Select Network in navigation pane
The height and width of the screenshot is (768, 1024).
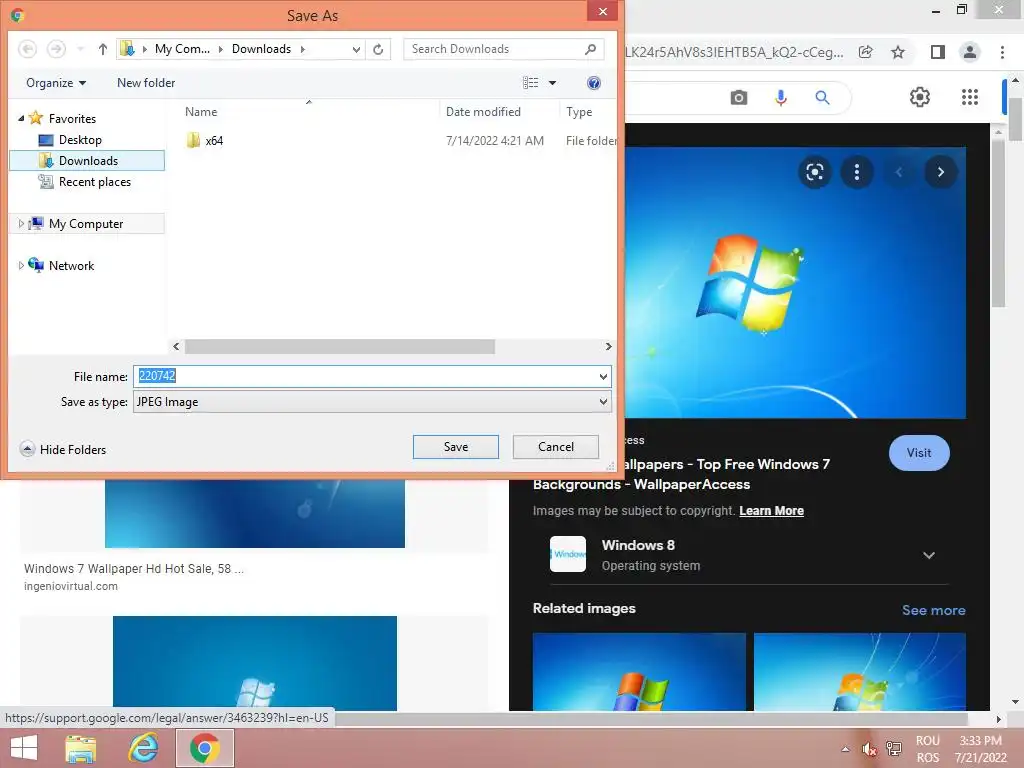click(71, 266)
